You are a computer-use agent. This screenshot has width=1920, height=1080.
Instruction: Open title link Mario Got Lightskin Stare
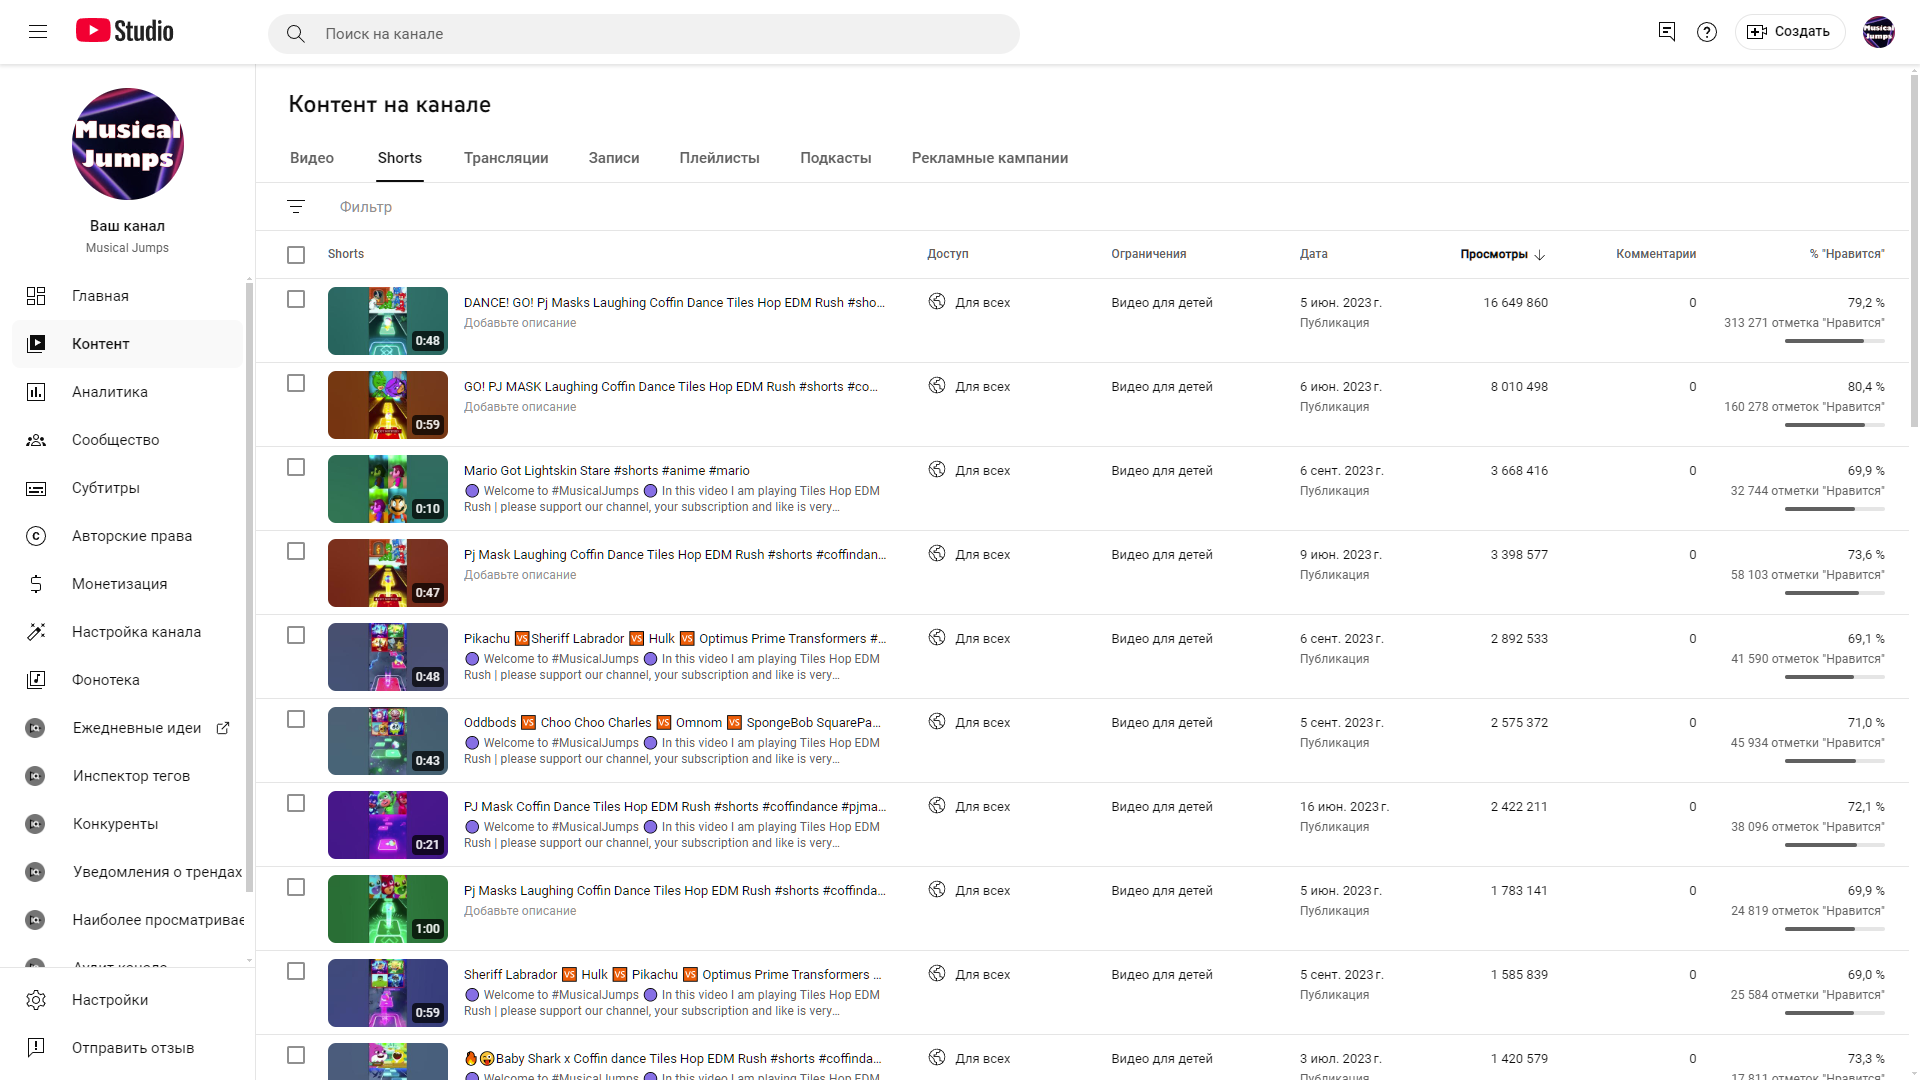(606, 471)
